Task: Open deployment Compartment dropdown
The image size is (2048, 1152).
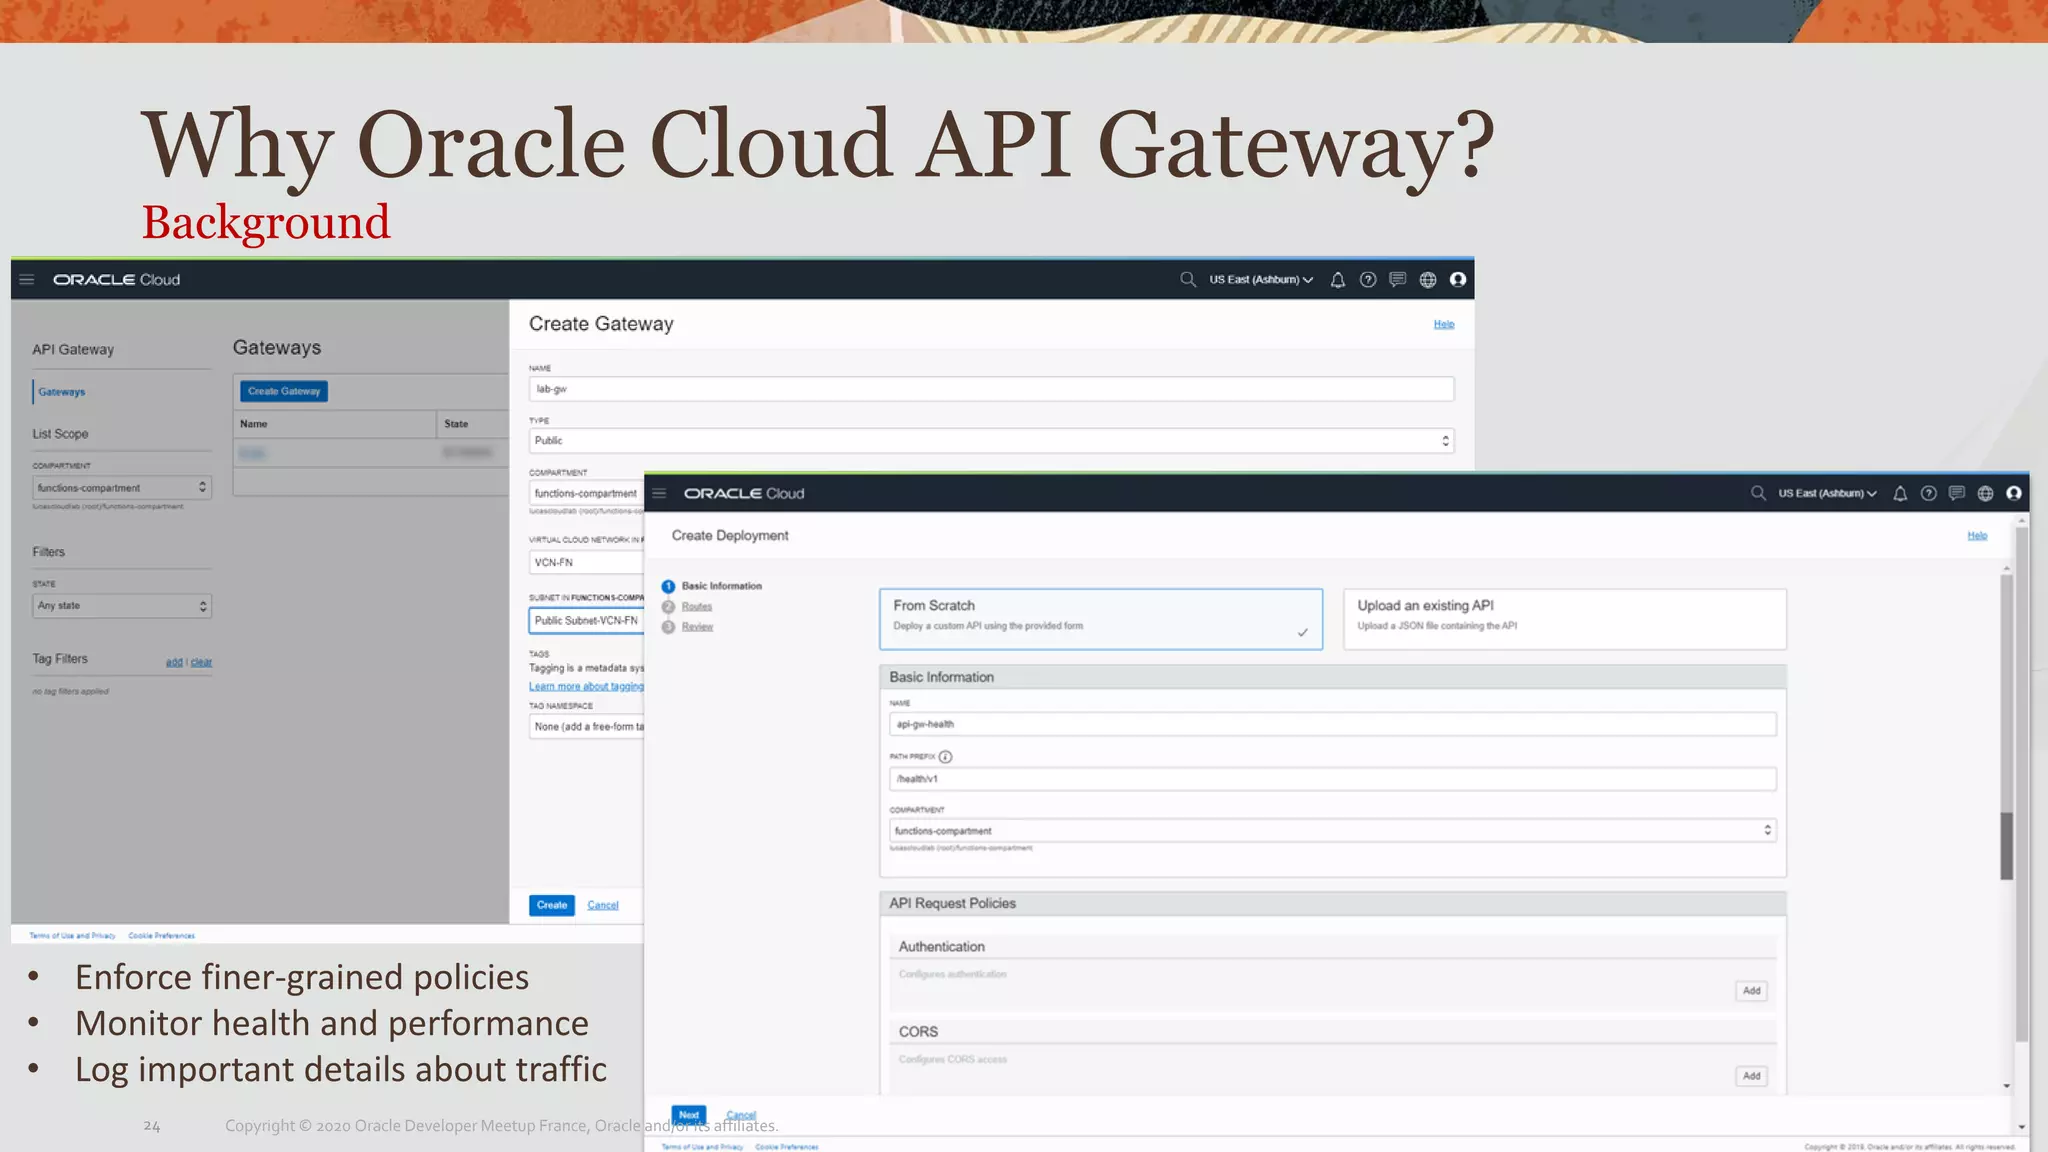Action: [1333, 831]
